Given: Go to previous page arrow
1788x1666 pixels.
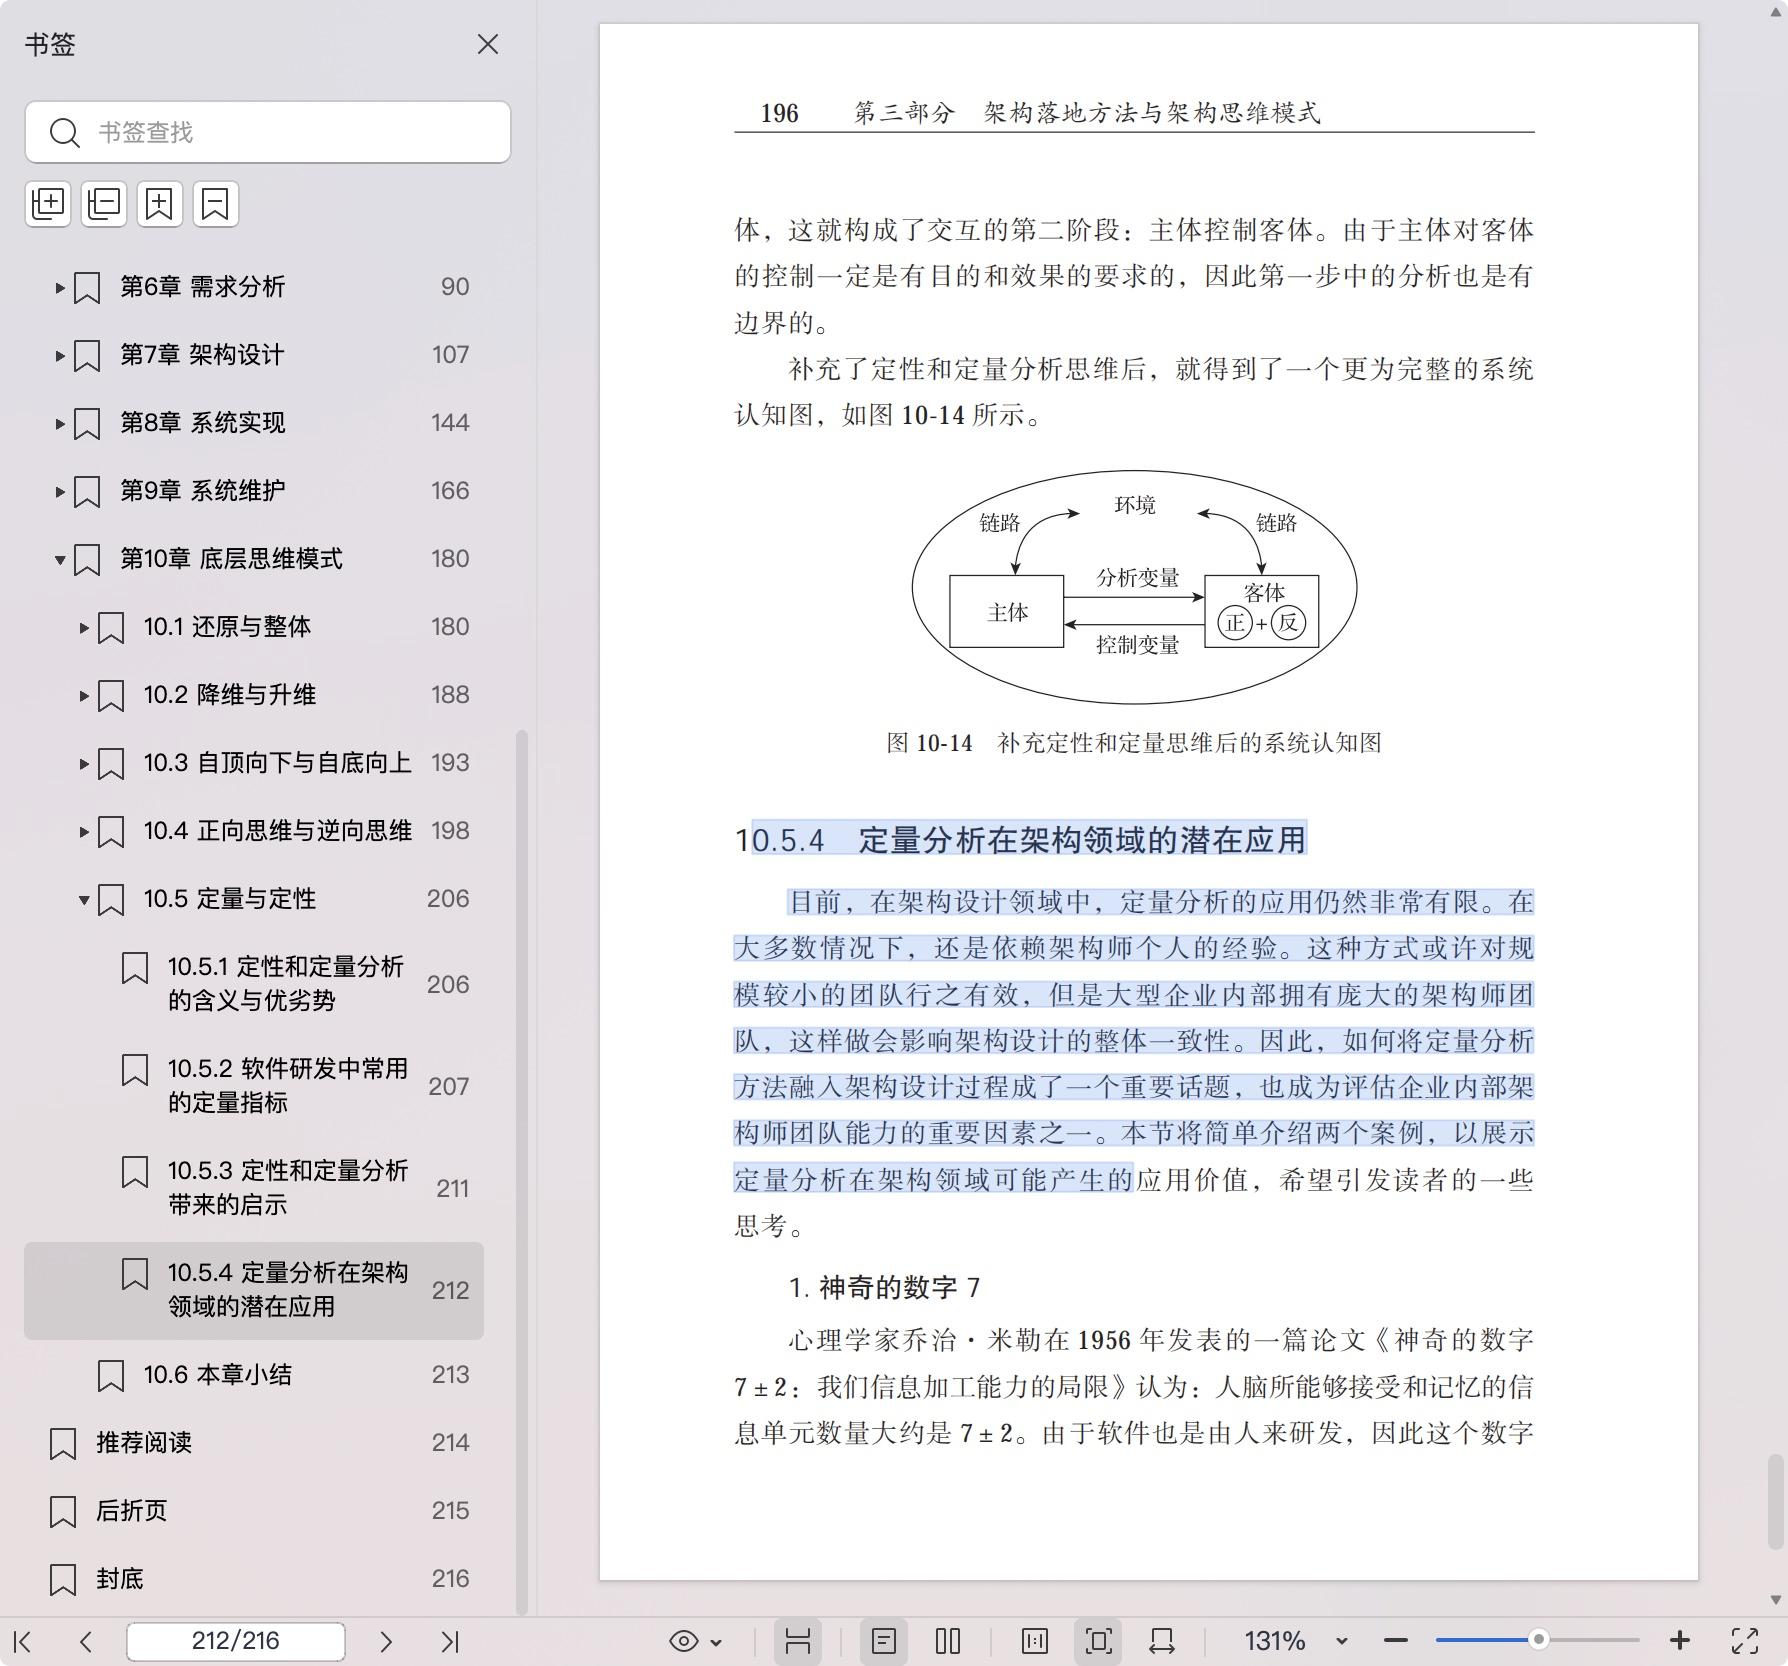Looking at the screenshot, I should [x=86, y=1641].
